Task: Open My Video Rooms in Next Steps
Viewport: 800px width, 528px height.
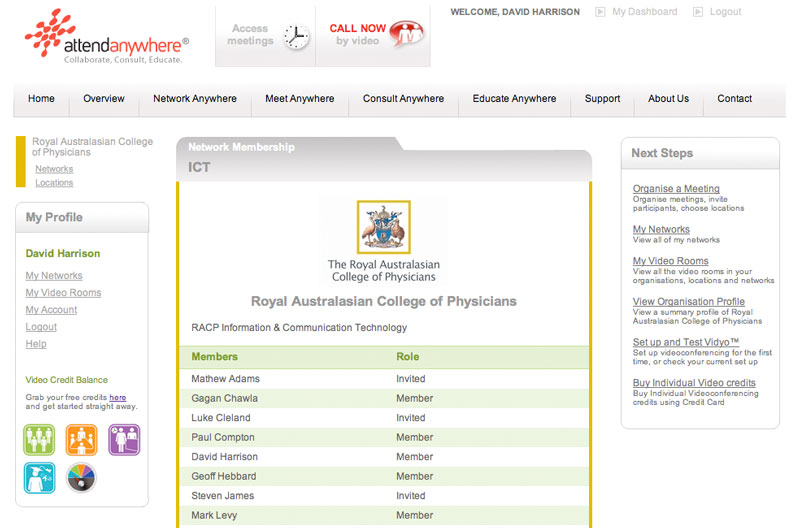Action: pyautogui.click(x=670, y=261)
